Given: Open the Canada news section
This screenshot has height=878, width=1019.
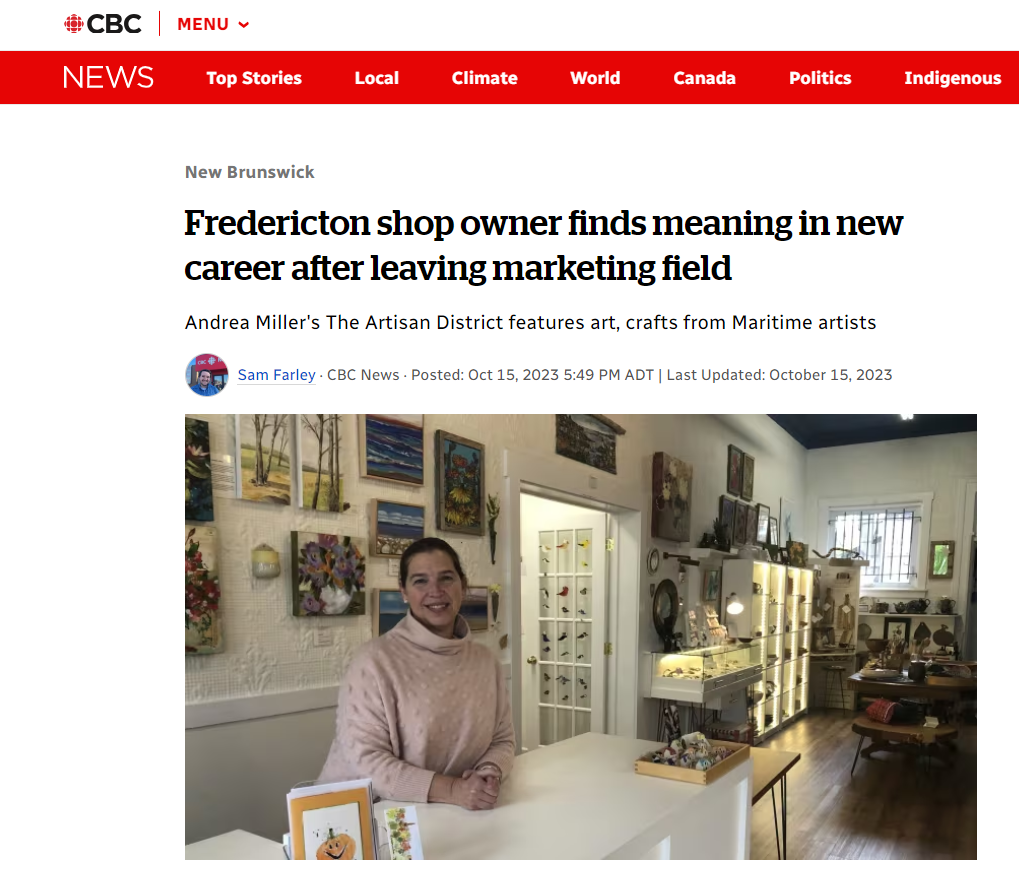Looking at the screenshot, I should pos(704,78).
